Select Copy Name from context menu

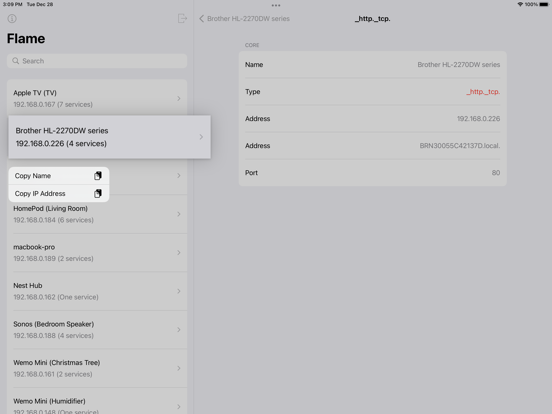click(58, 176)
